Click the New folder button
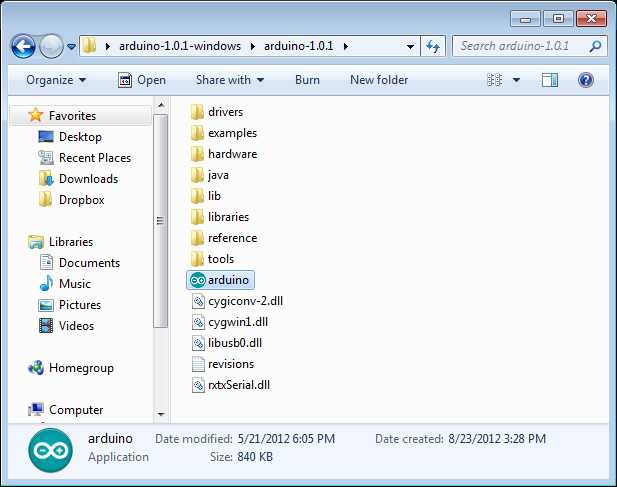 [x=379, y=80]
